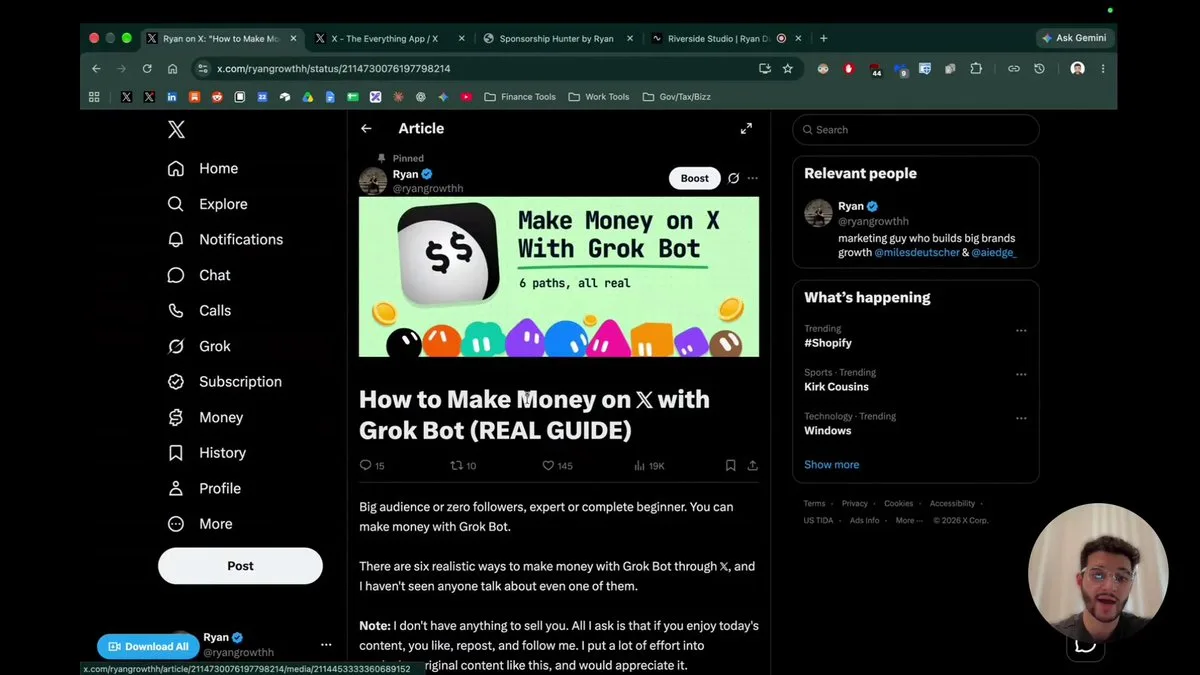The width and height of the screenshot is (1200, 675).
Task: Open Terms footer link
Action: 815,504
